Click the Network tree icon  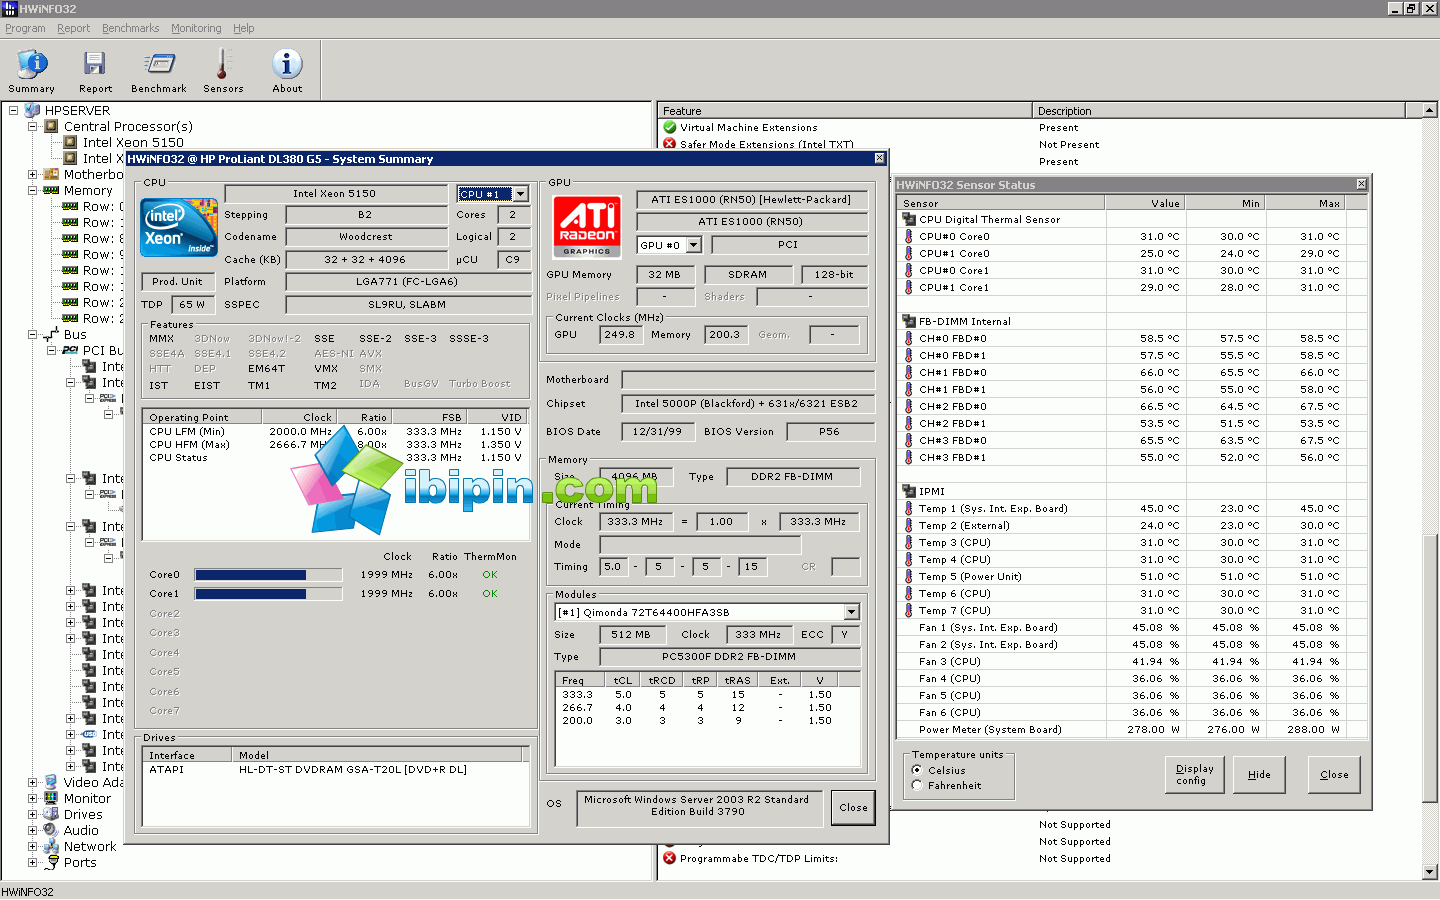click(52, 846)
